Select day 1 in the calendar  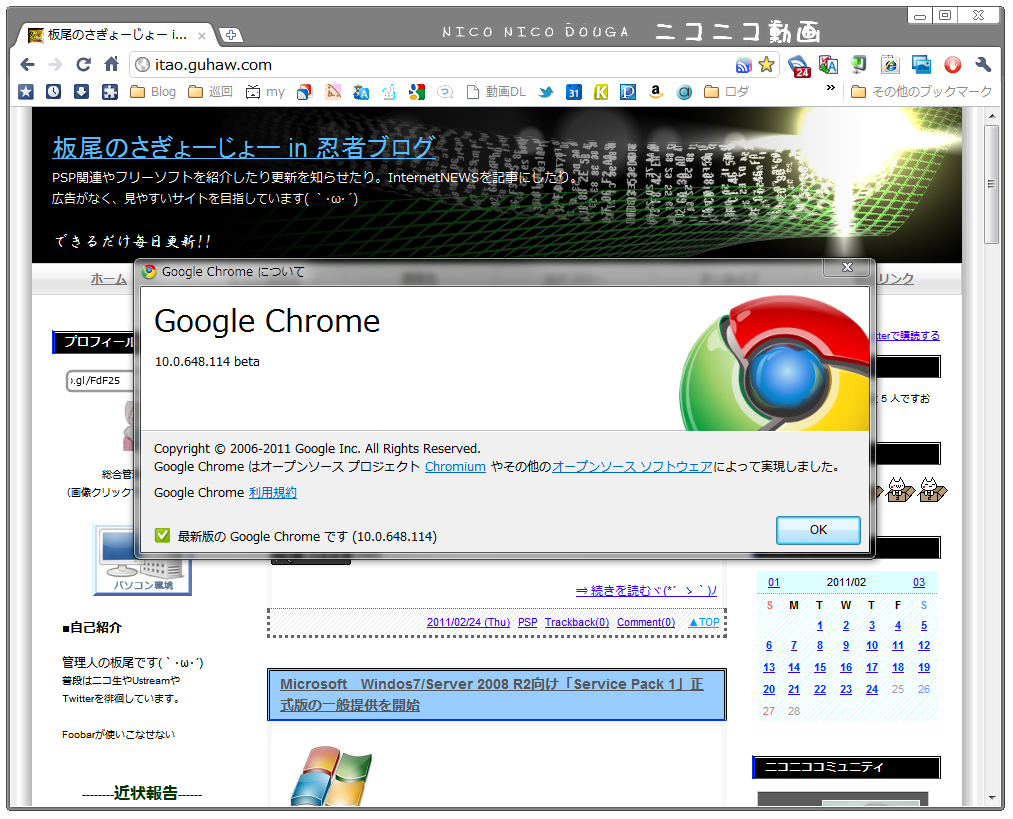coord(820,625)
